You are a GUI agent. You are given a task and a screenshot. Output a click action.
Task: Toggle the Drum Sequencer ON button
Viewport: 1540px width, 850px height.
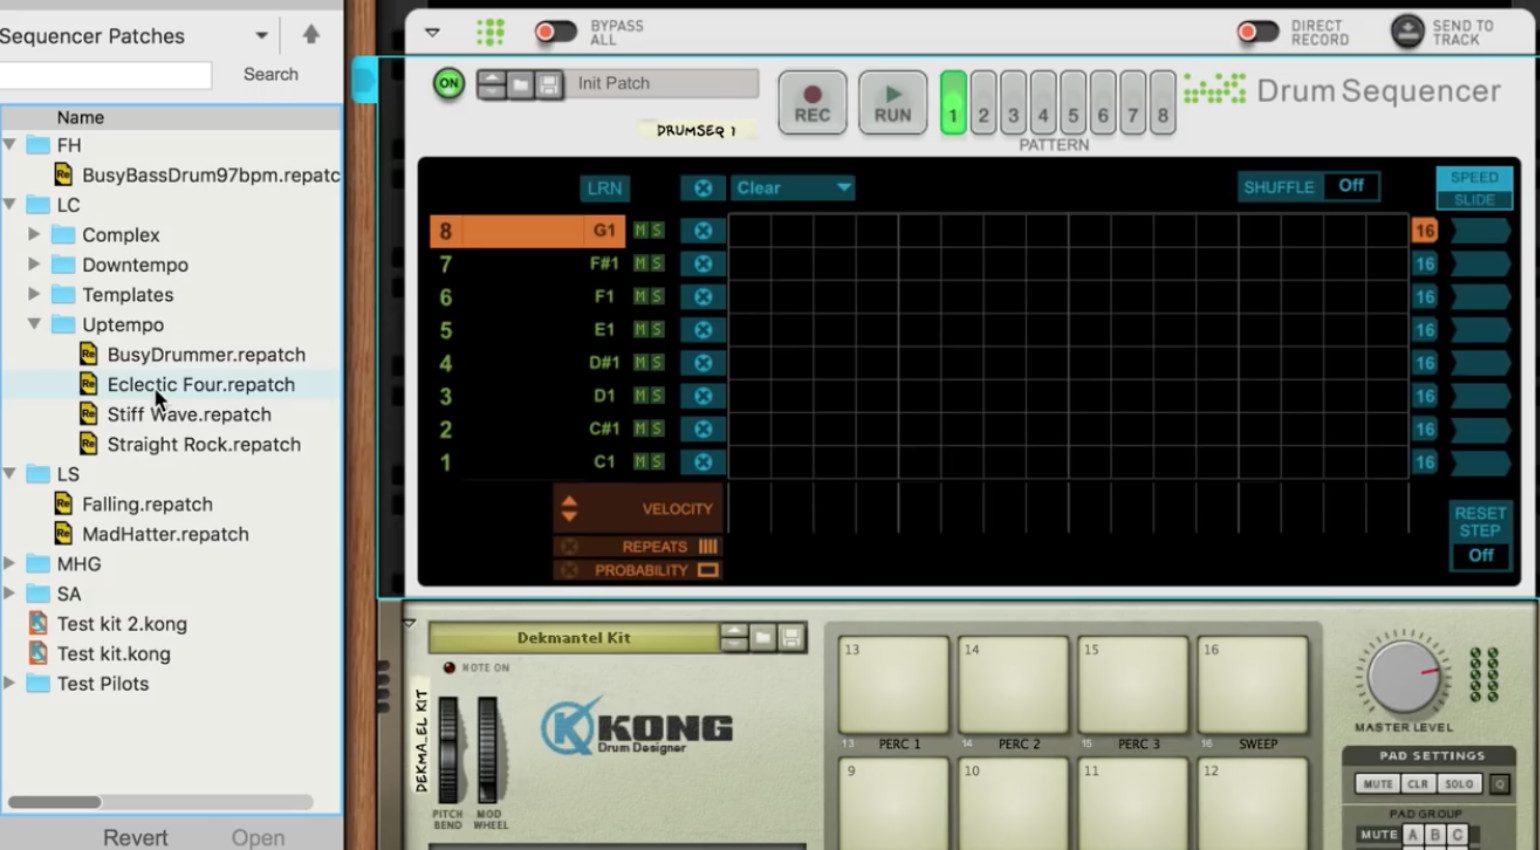[x=449, y=84]
